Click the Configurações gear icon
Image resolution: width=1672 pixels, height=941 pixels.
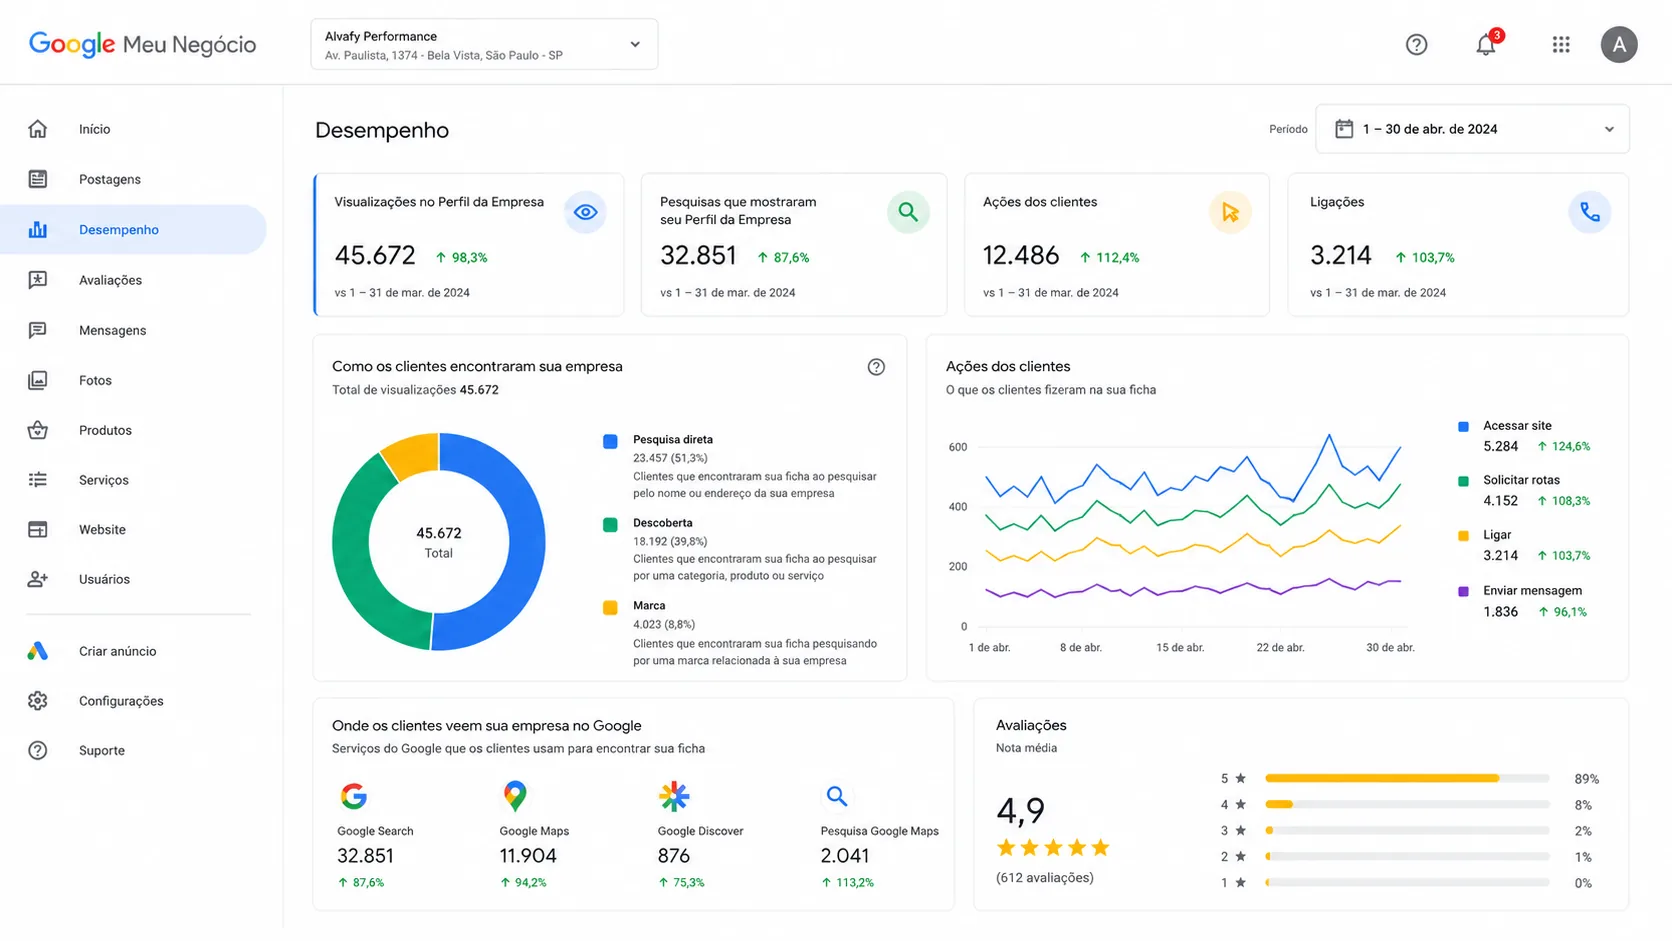(38, 701)
